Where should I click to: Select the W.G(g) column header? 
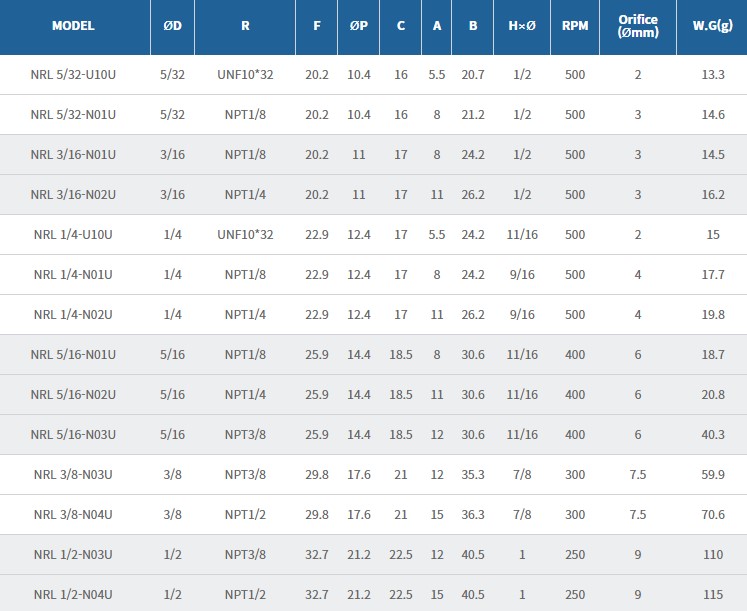713,26
